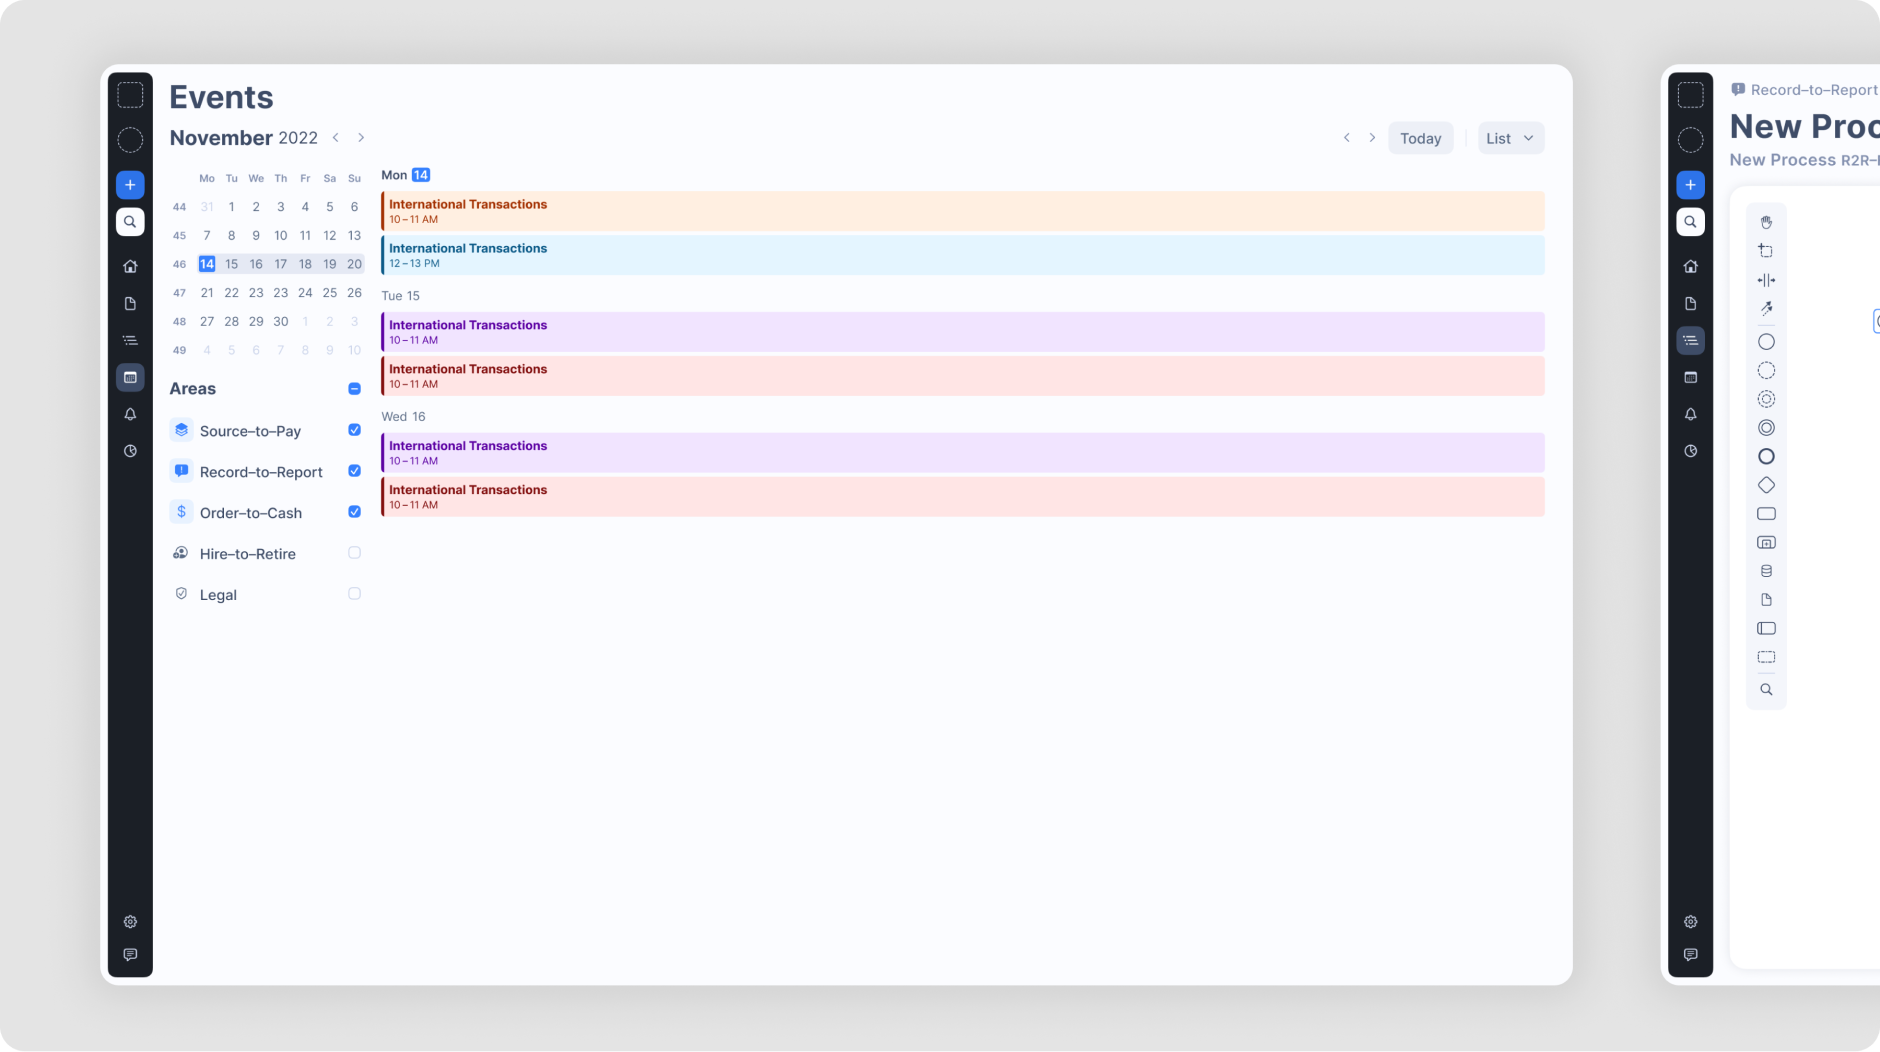1880x1052 pixels.
Task: Select November 20 in the mini calendar
Action: point(354,264)
